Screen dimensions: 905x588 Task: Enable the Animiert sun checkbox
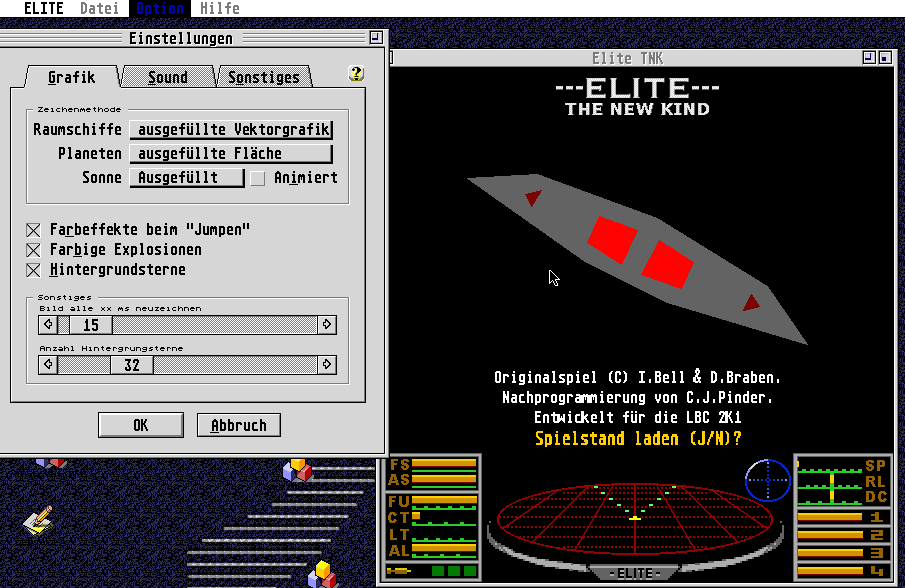point(258,178)
